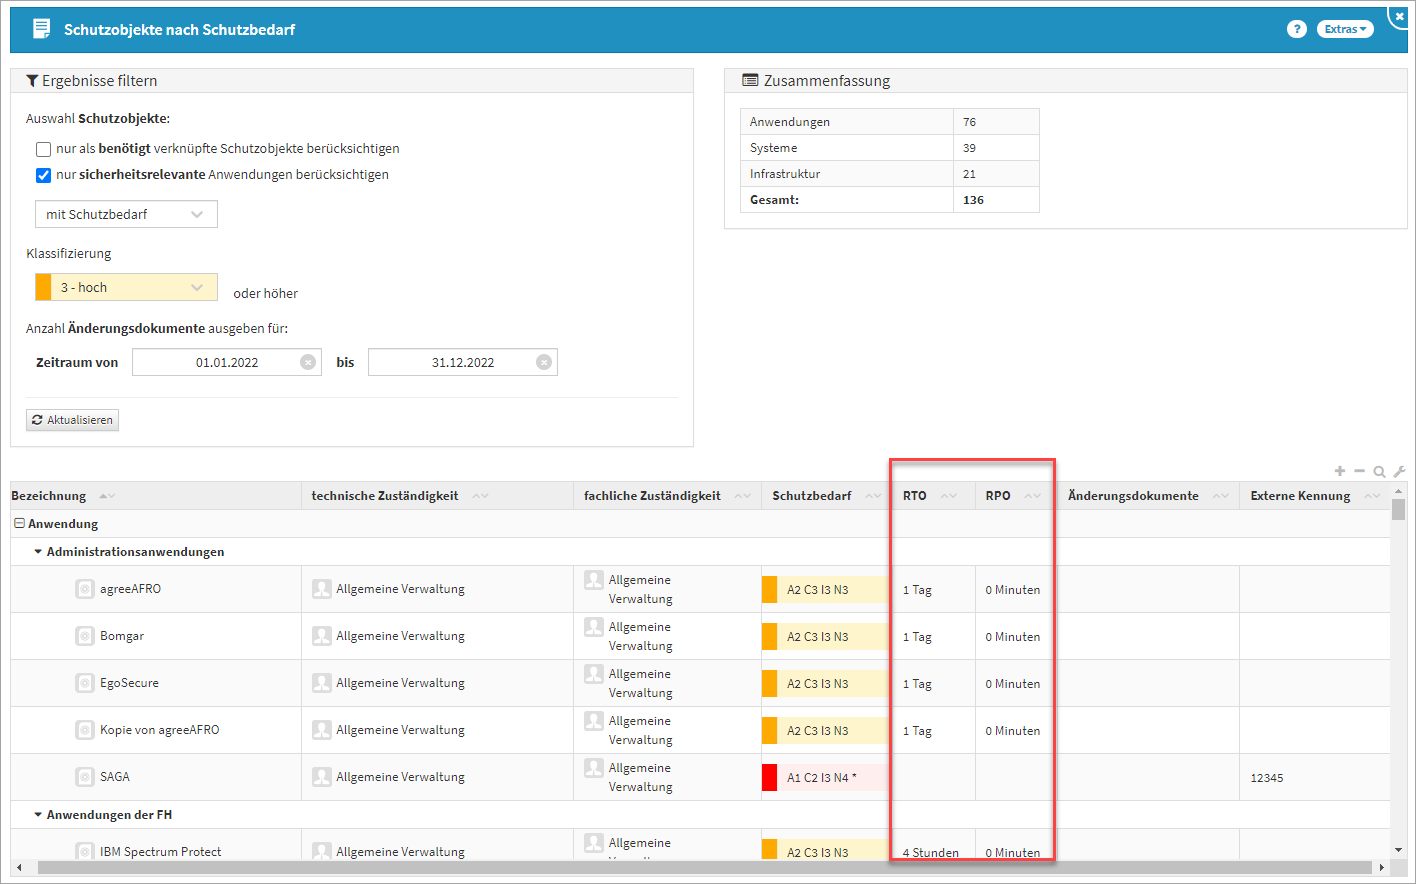Open the Klassifizierung '3 - hoch' dropdown
The height and width of the screenshot is (884, 1416).
pos(126,287)
